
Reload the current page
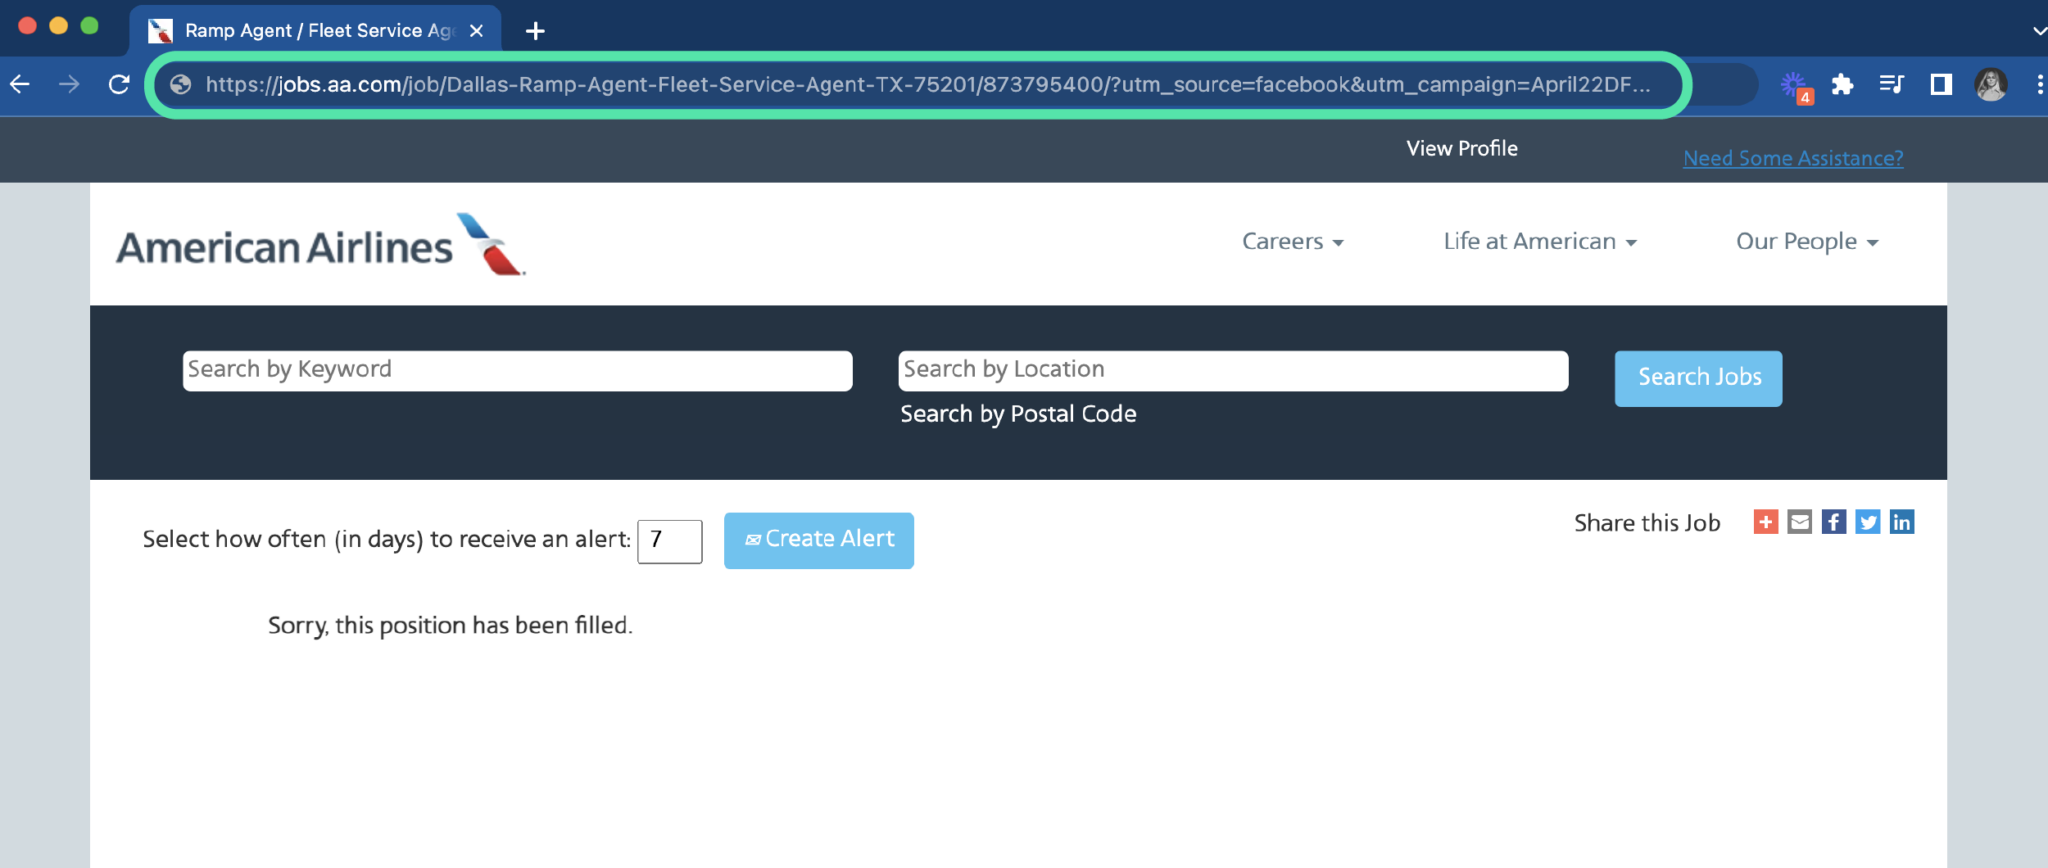[119, 84]
